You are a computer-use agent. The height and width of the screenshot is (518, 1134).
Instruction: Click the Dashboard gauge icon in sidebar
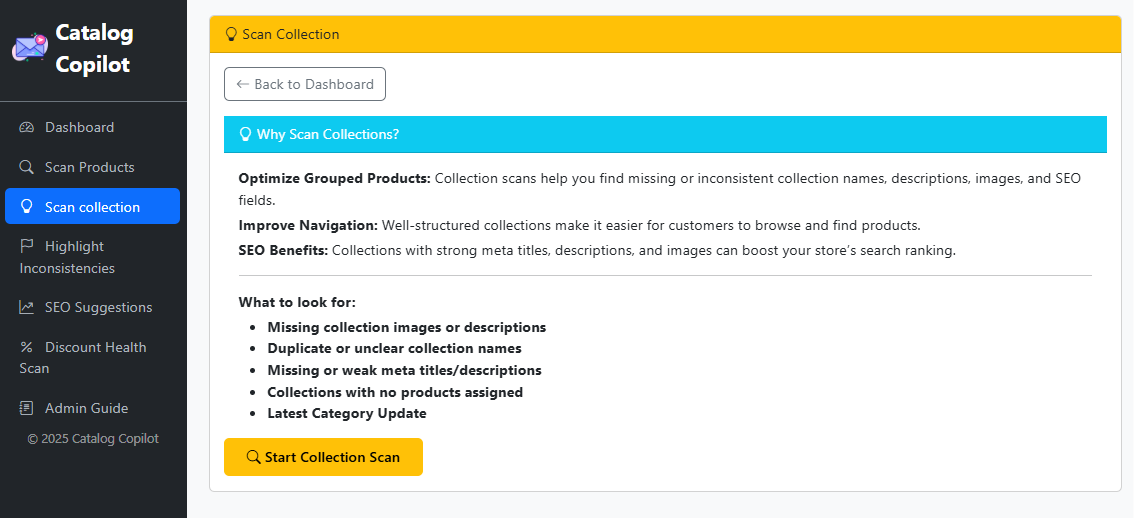27,127
